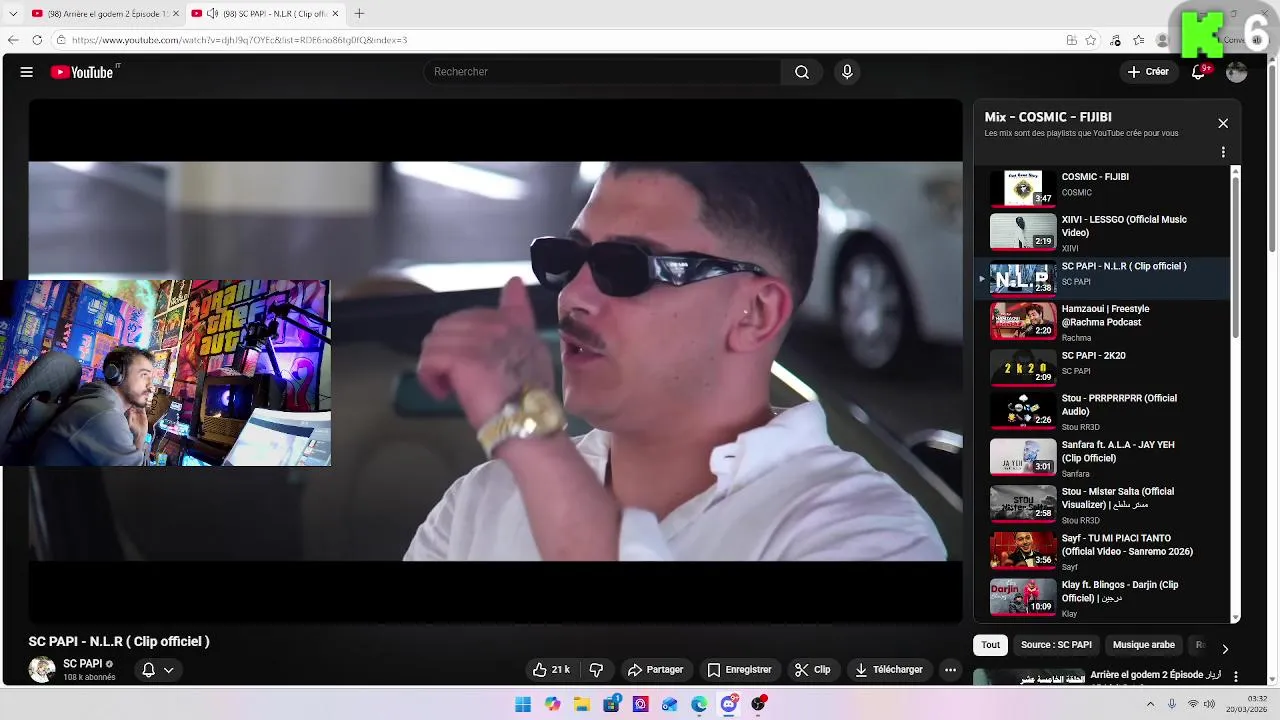The height and width of the screenshot is (720, 1280).
Task: Open YouTube notifications bell
Action: tap(1198, 72)
